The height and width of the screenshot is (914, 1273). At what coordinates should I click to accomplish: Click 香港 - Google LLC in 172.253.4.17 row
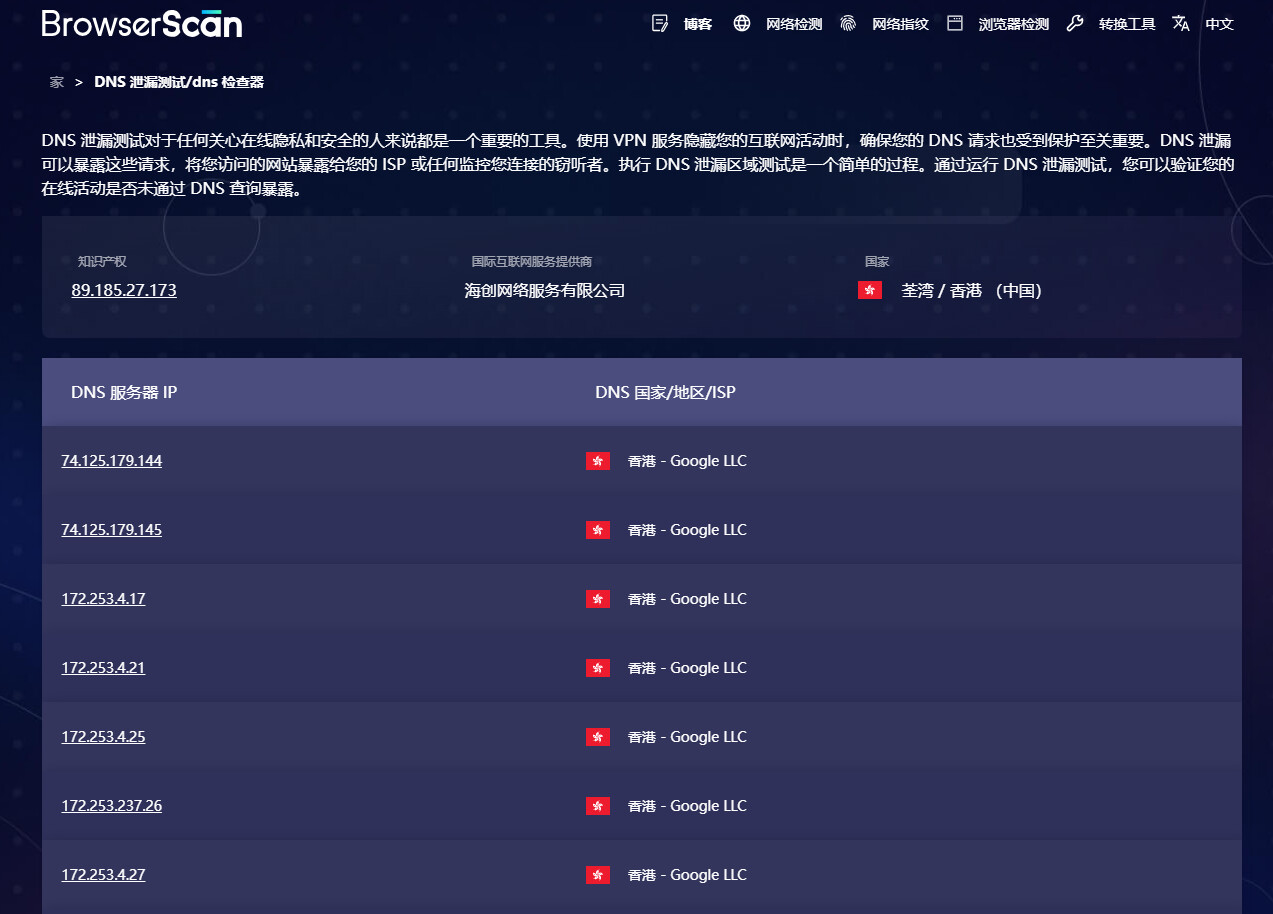pos(687,599)
